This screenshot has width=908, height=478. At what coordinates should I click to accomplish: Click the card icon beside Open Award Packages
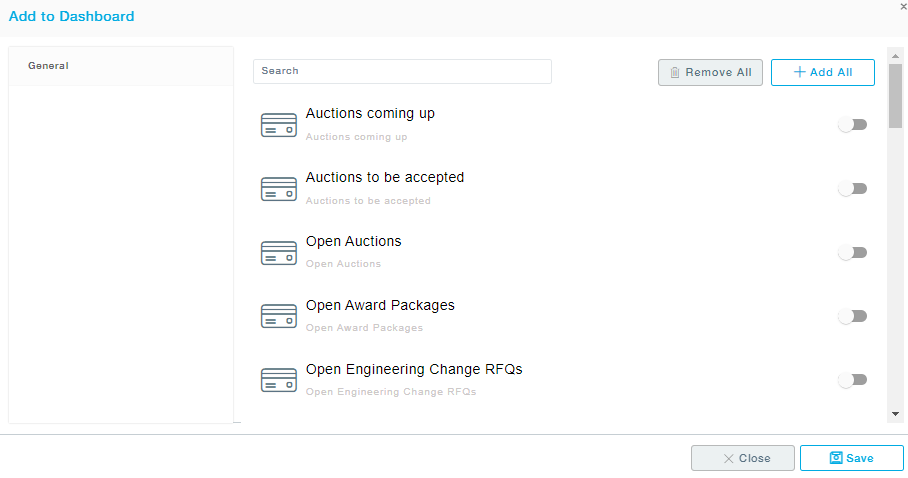pos(278,317)
